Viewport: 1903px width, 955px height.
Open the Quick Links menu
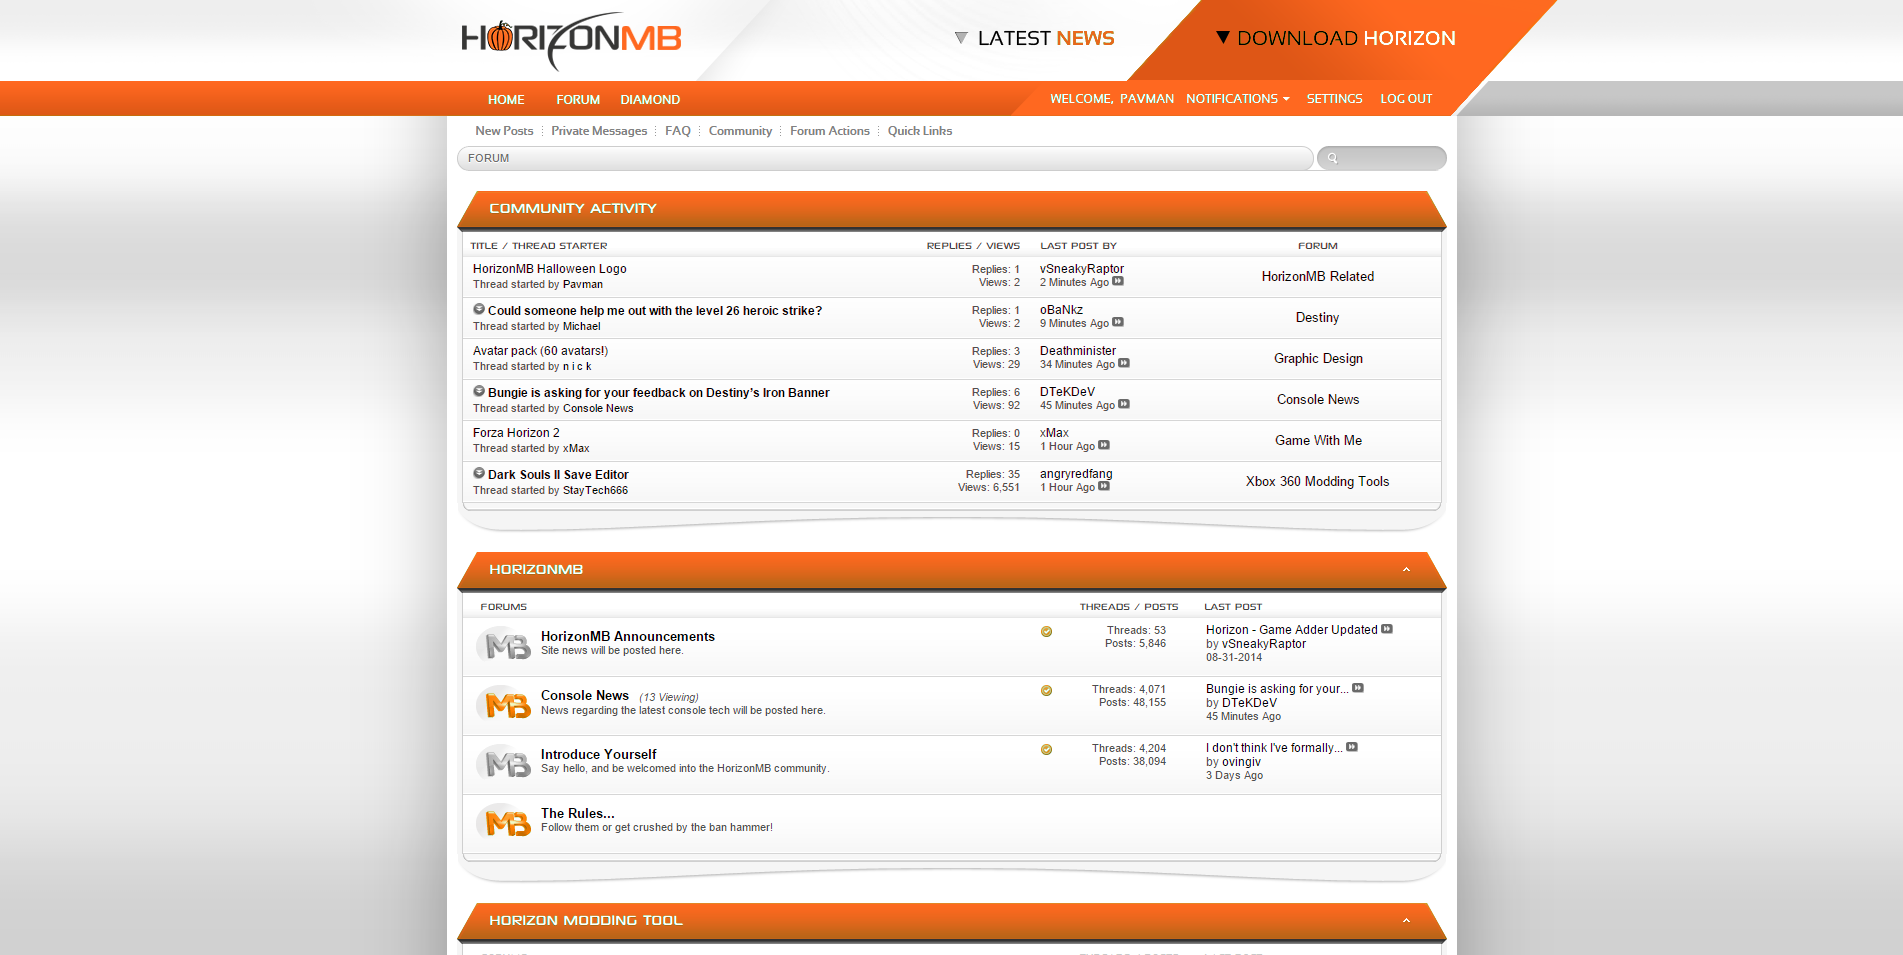pos(919,131)
